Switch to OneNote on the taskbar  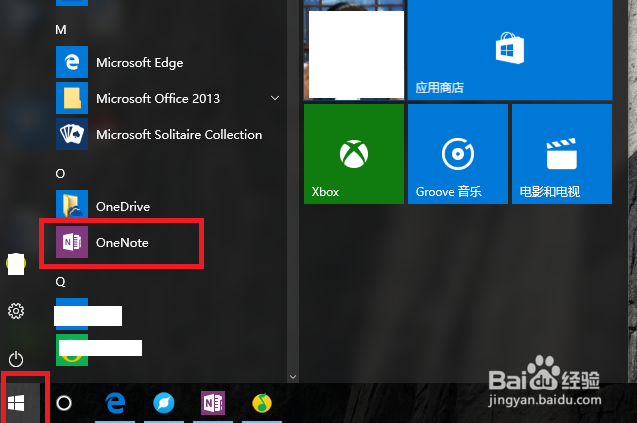(213, 403)
